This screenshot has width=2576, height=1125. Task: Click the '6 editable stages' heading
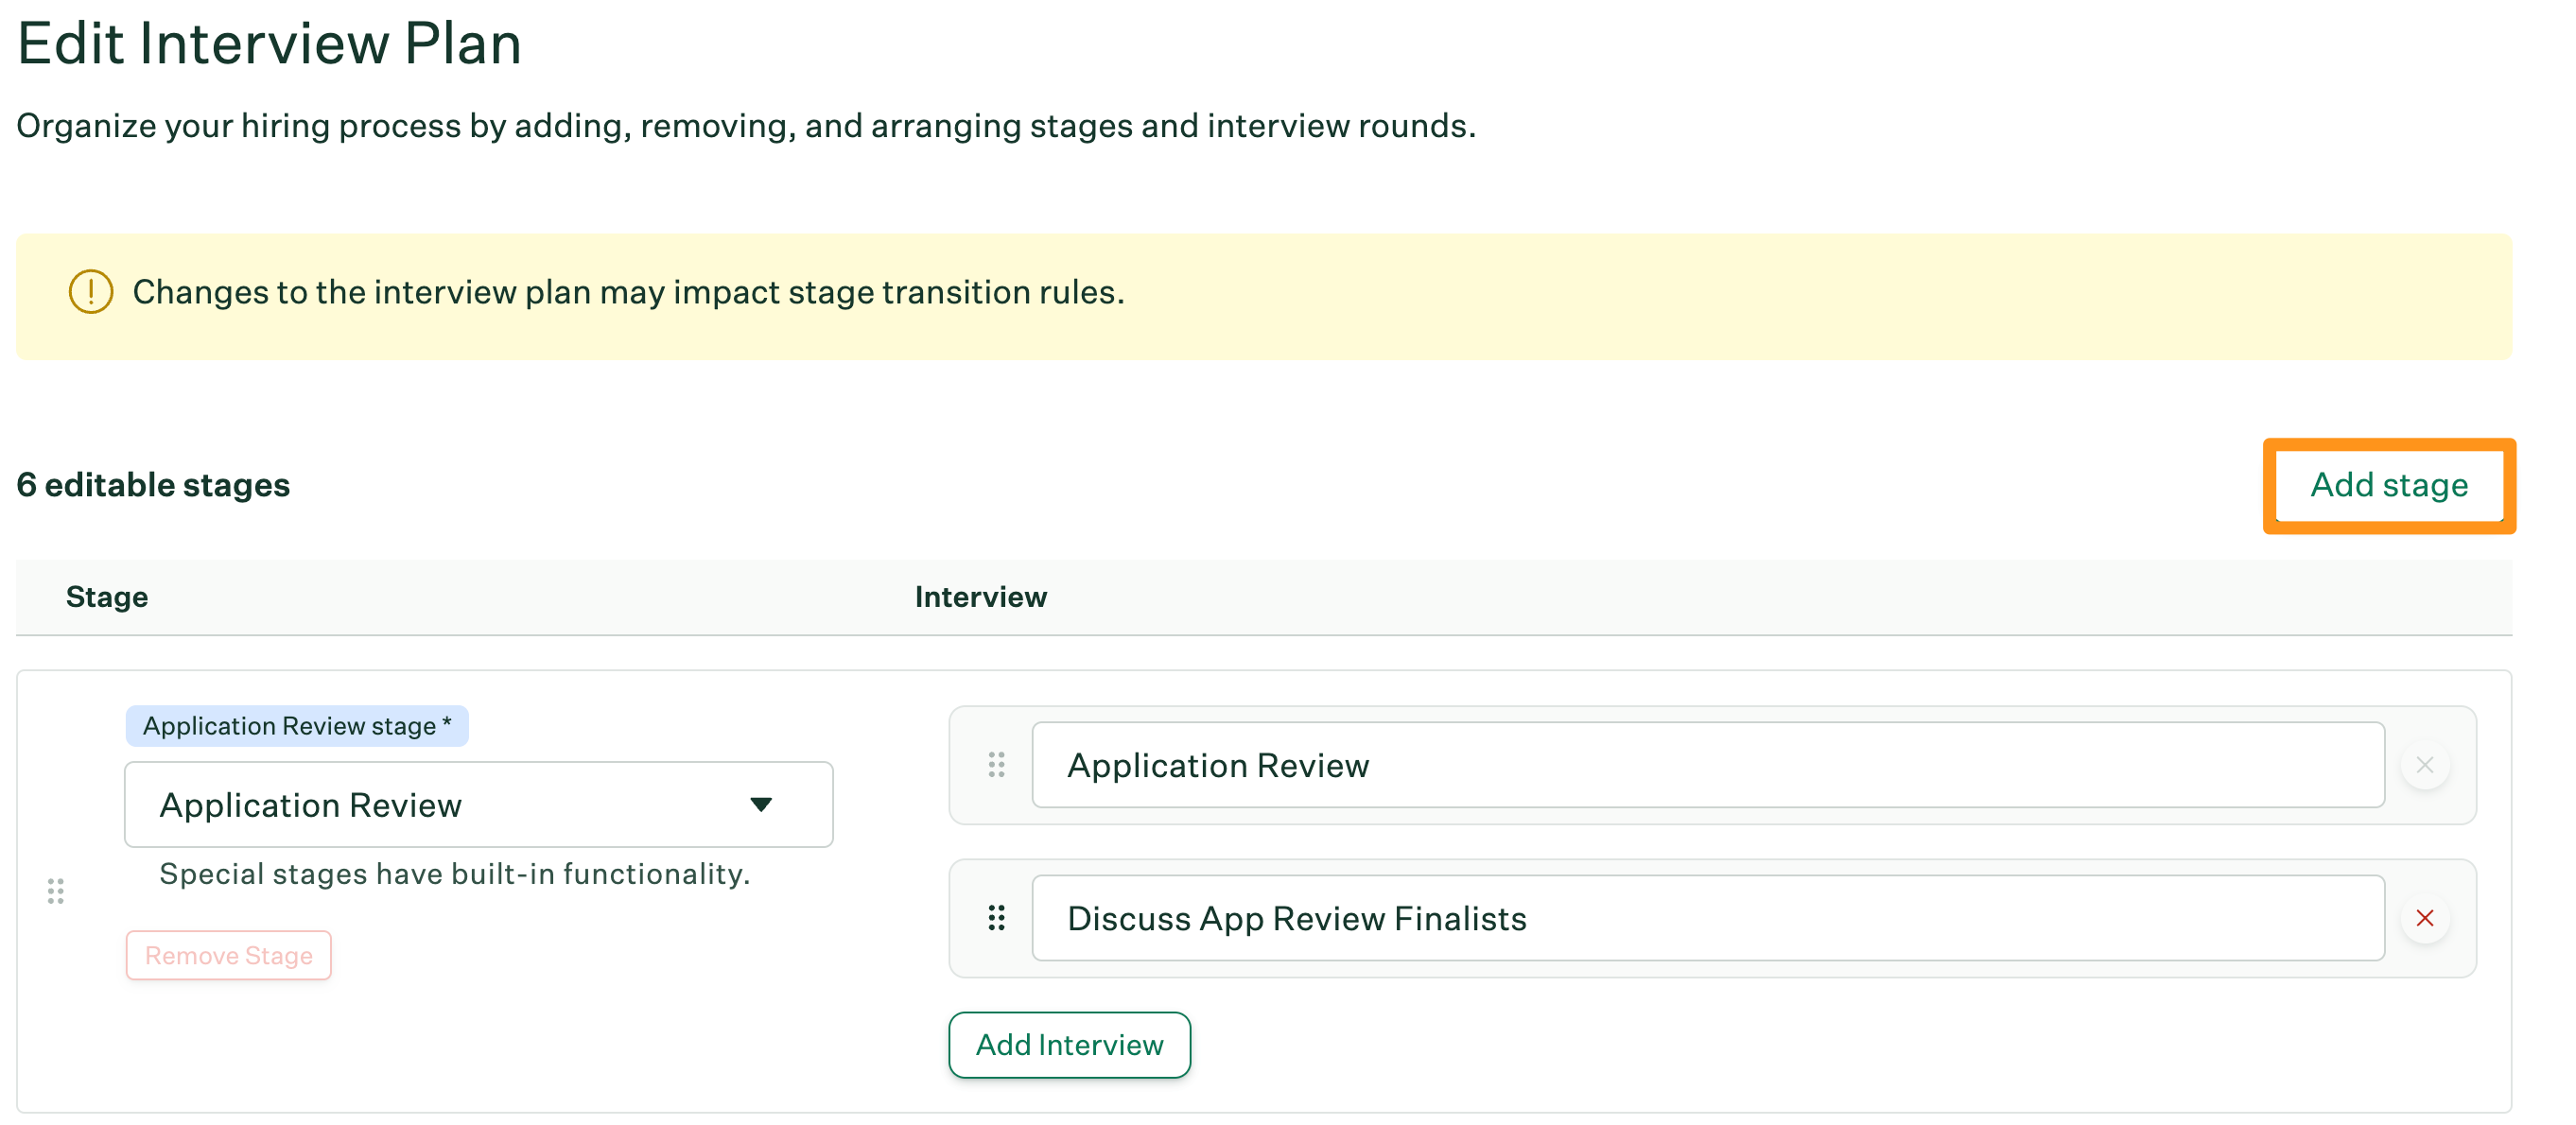(153, 485)
